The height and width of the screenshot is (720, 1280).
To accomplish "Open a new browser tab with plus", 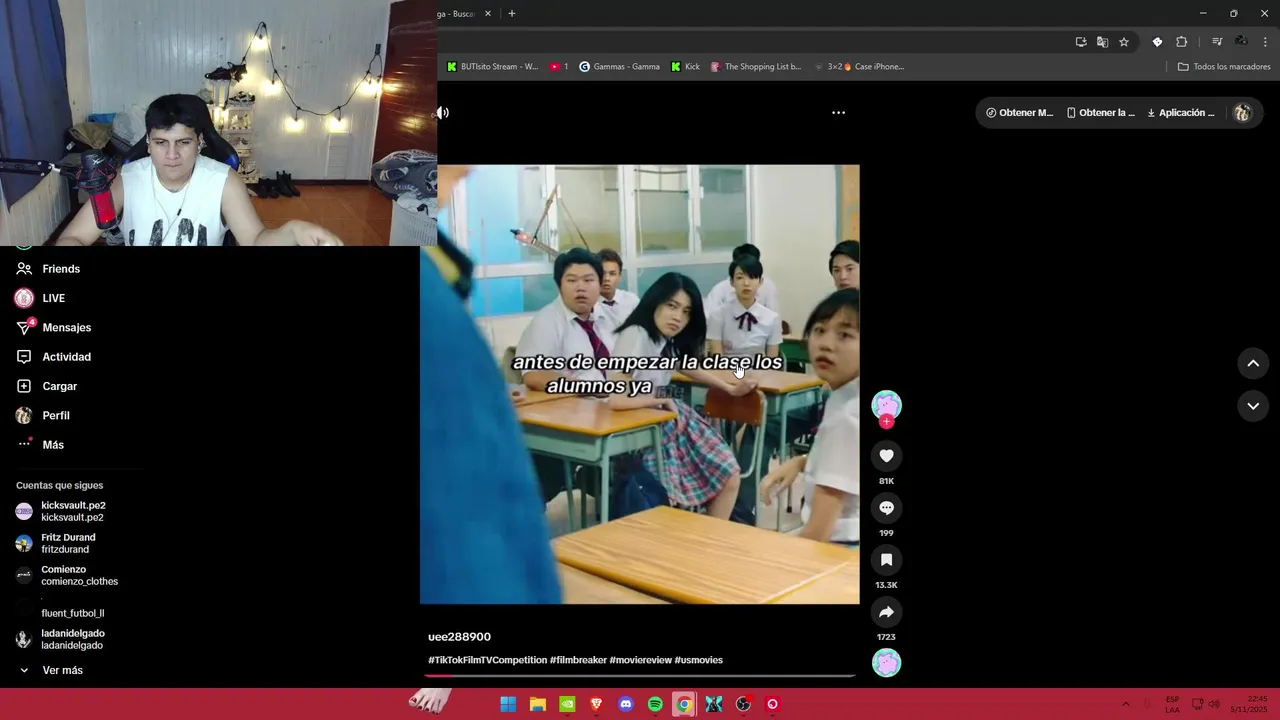I will point(512,14).
